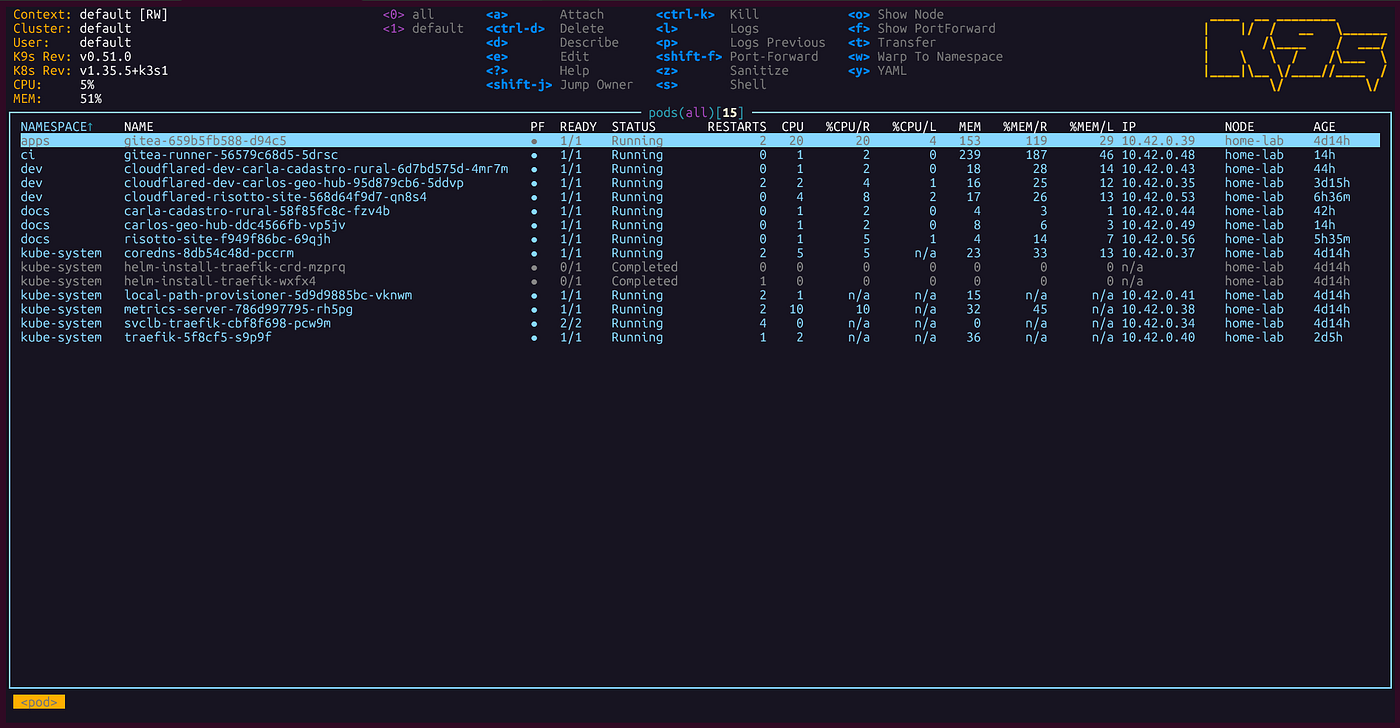This screenshot has height=728, width=1400.
Task: Select pod gitea-659b5fb588-d94c5
Action: click(700, 141)
